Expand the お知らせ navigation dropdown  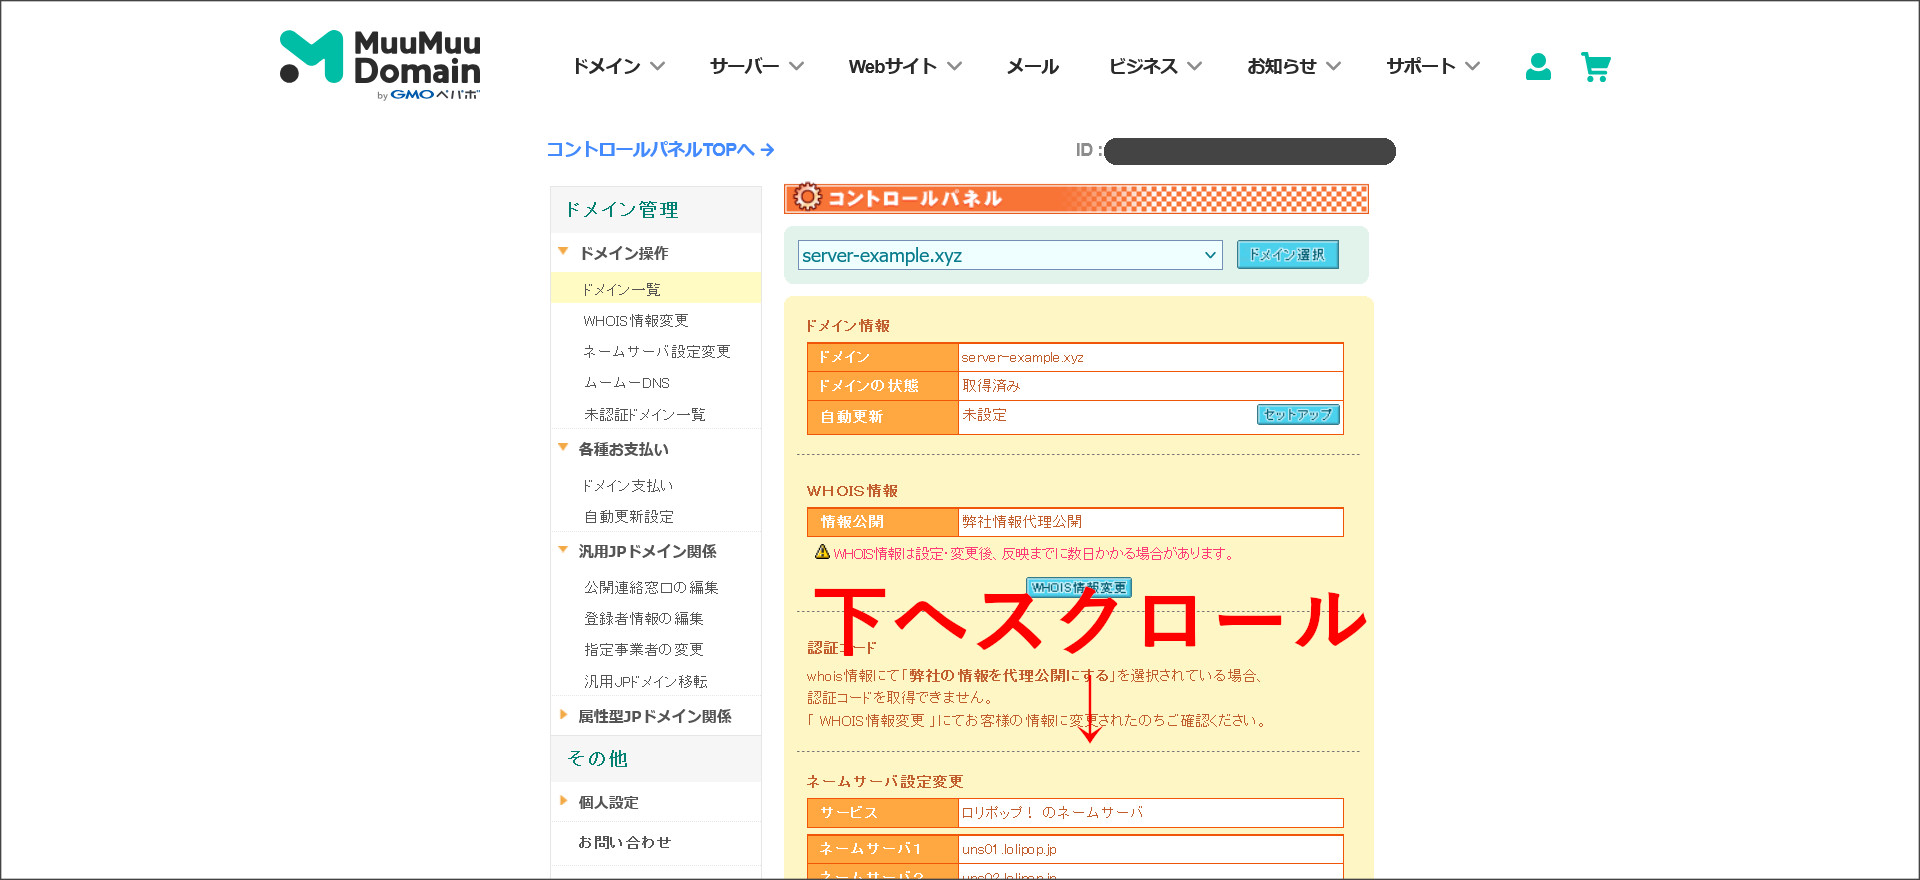pos(1294,66)
